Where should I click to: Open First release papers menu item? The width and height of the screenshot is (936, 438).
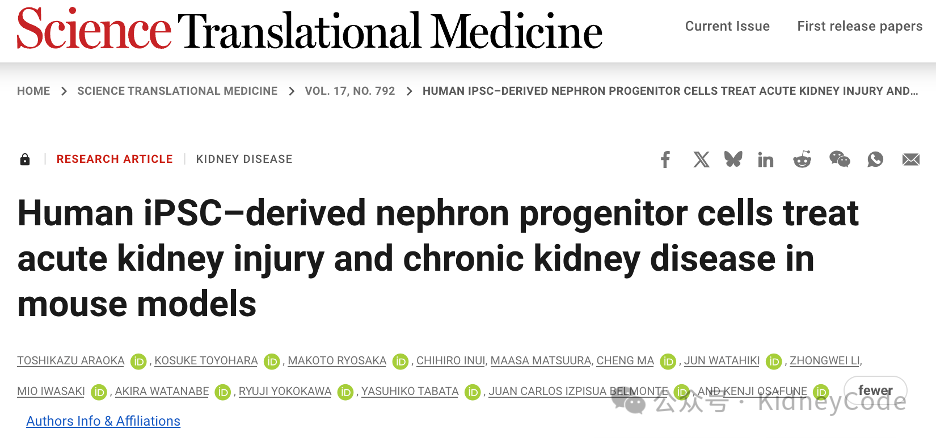860,26
